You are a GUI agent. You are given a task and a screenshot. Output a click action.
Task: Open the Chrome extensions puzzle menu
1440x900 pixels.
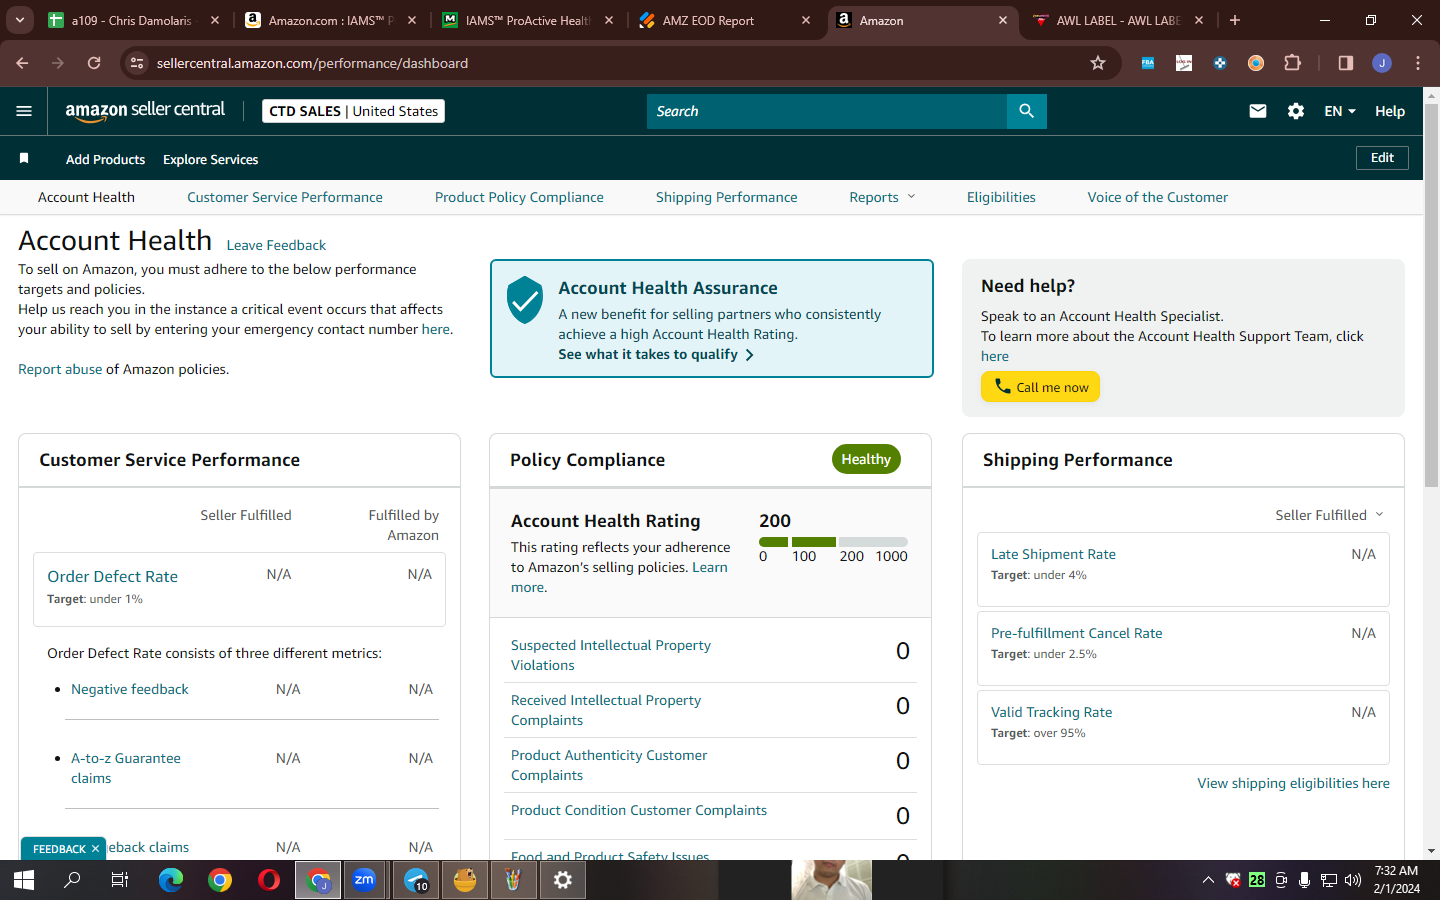point(1292,63)
